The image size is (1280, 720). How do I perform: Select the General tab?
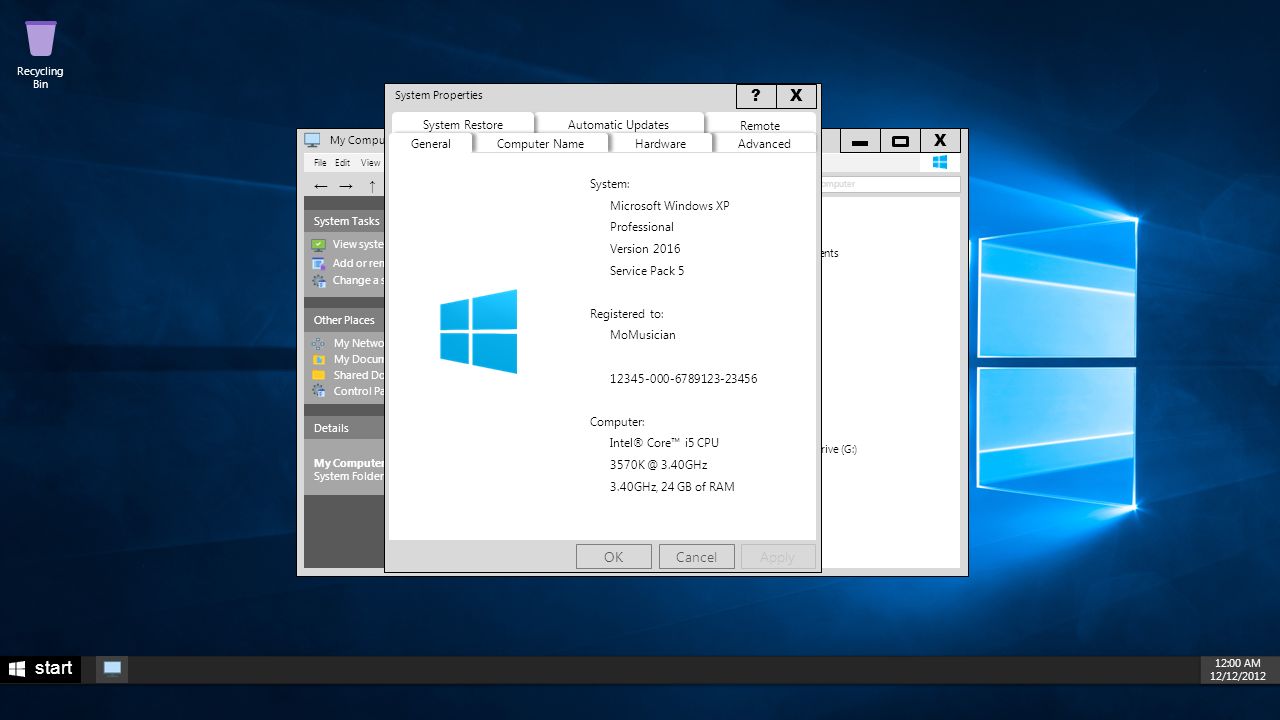431,143
